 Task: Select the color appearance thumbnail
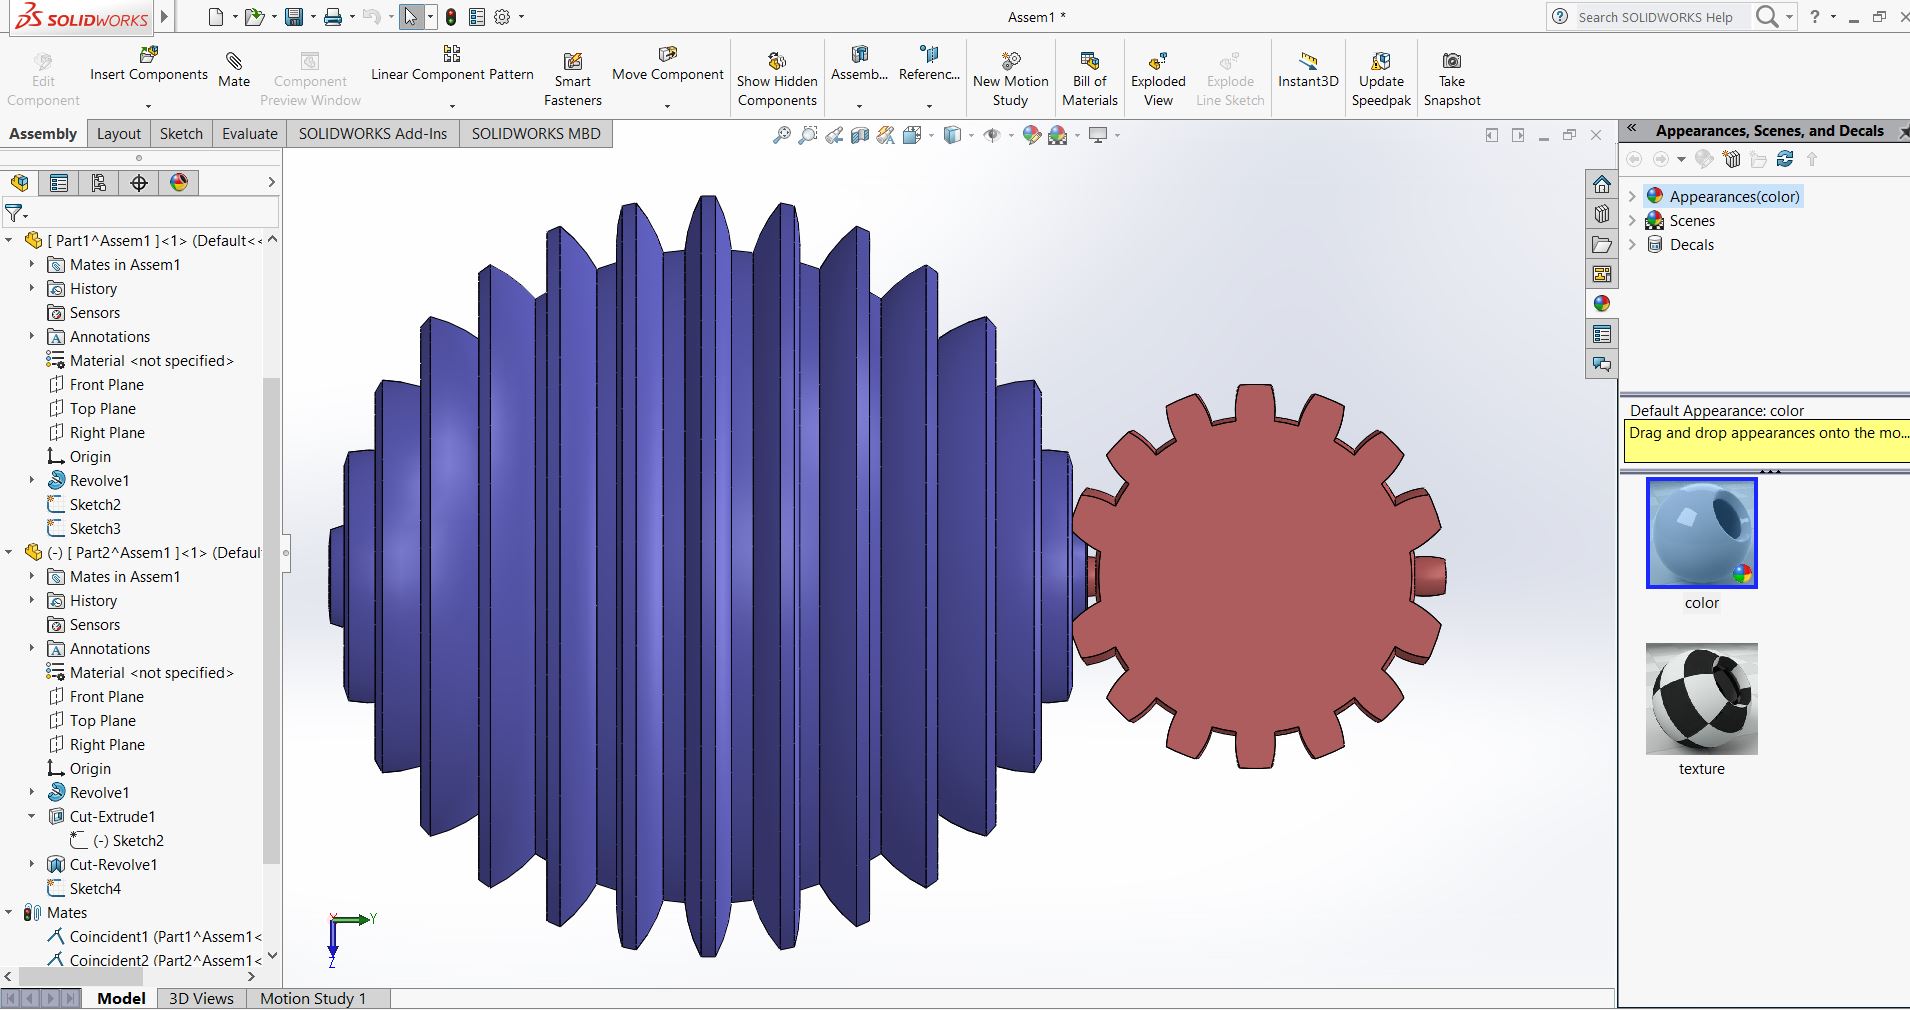pyautogui.click(x=1701, y=533)
